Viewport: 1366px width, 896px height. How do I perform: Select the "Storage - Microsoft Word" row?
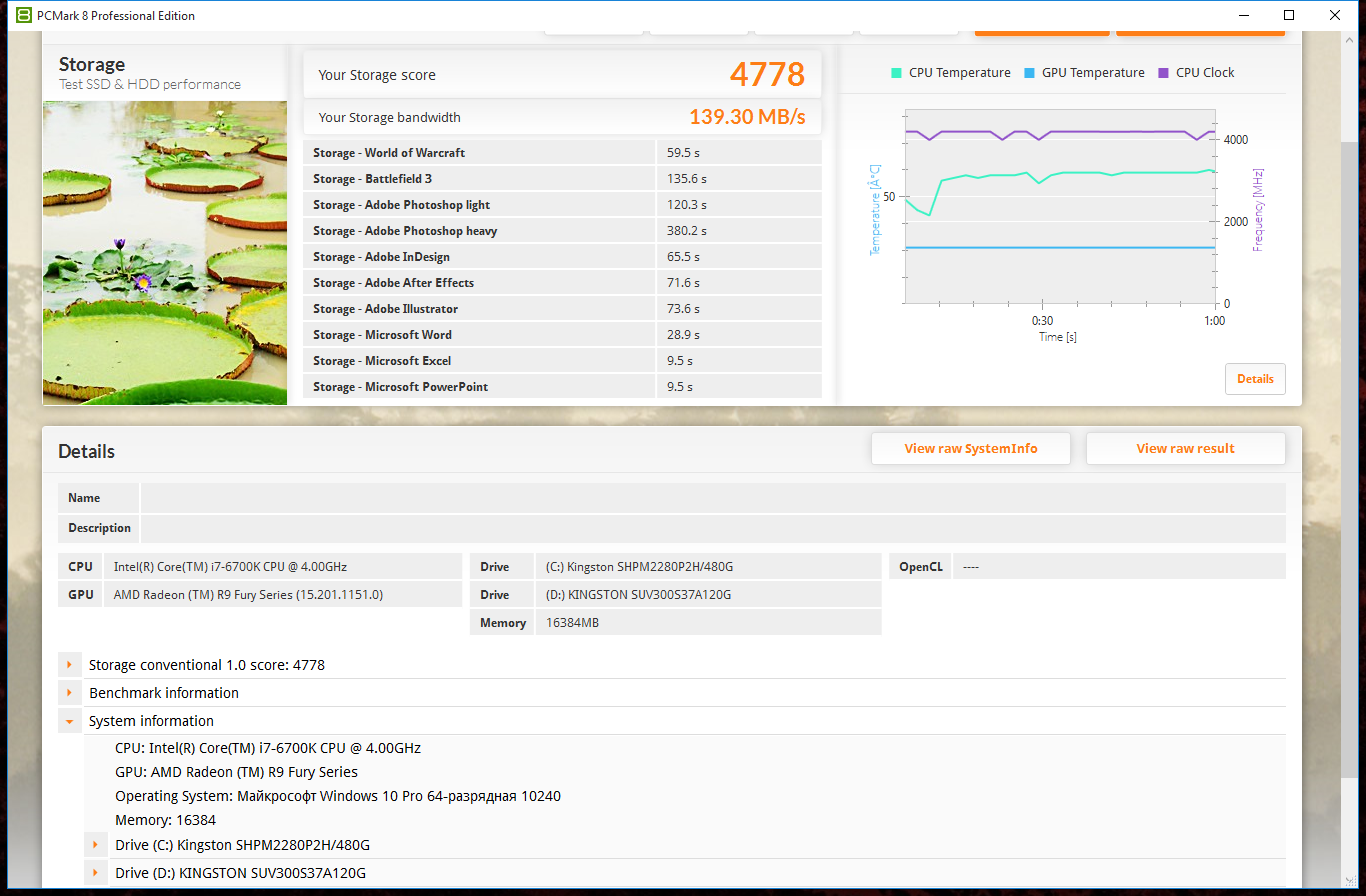562,335
